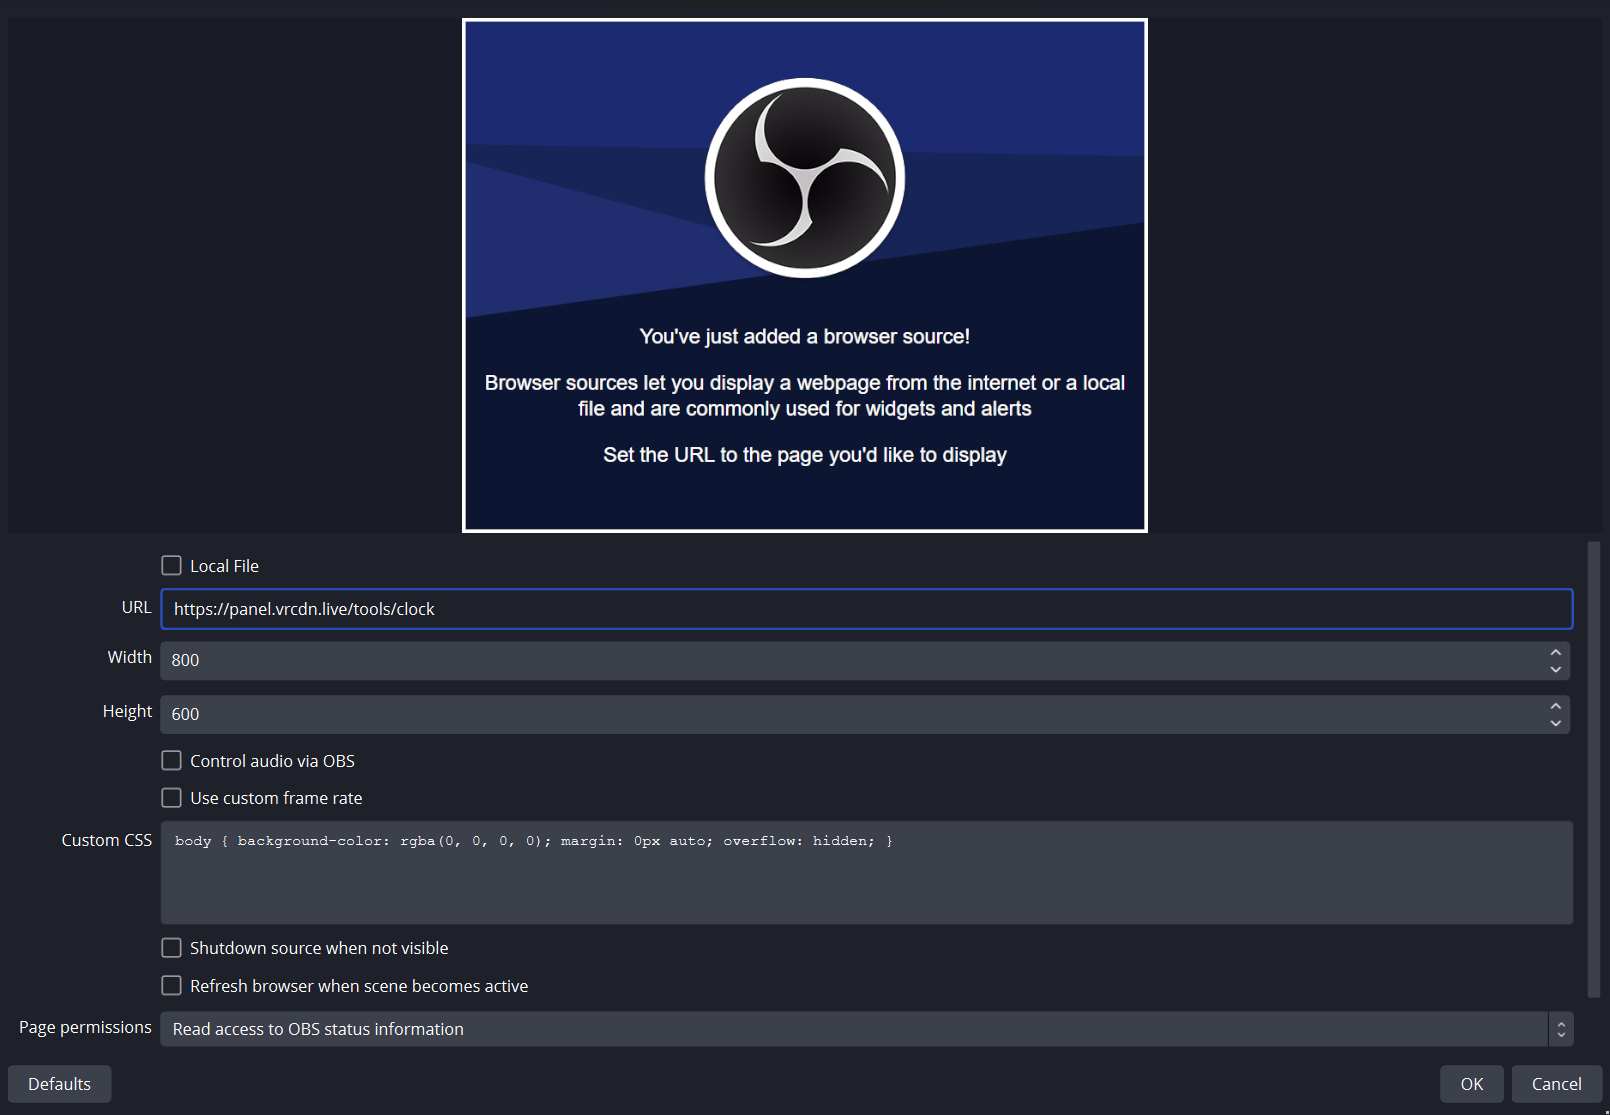Click the properties panel vertical scrollbar
The width and height of the screenshot is (1610, 1115).
[x=1594, y=769]
